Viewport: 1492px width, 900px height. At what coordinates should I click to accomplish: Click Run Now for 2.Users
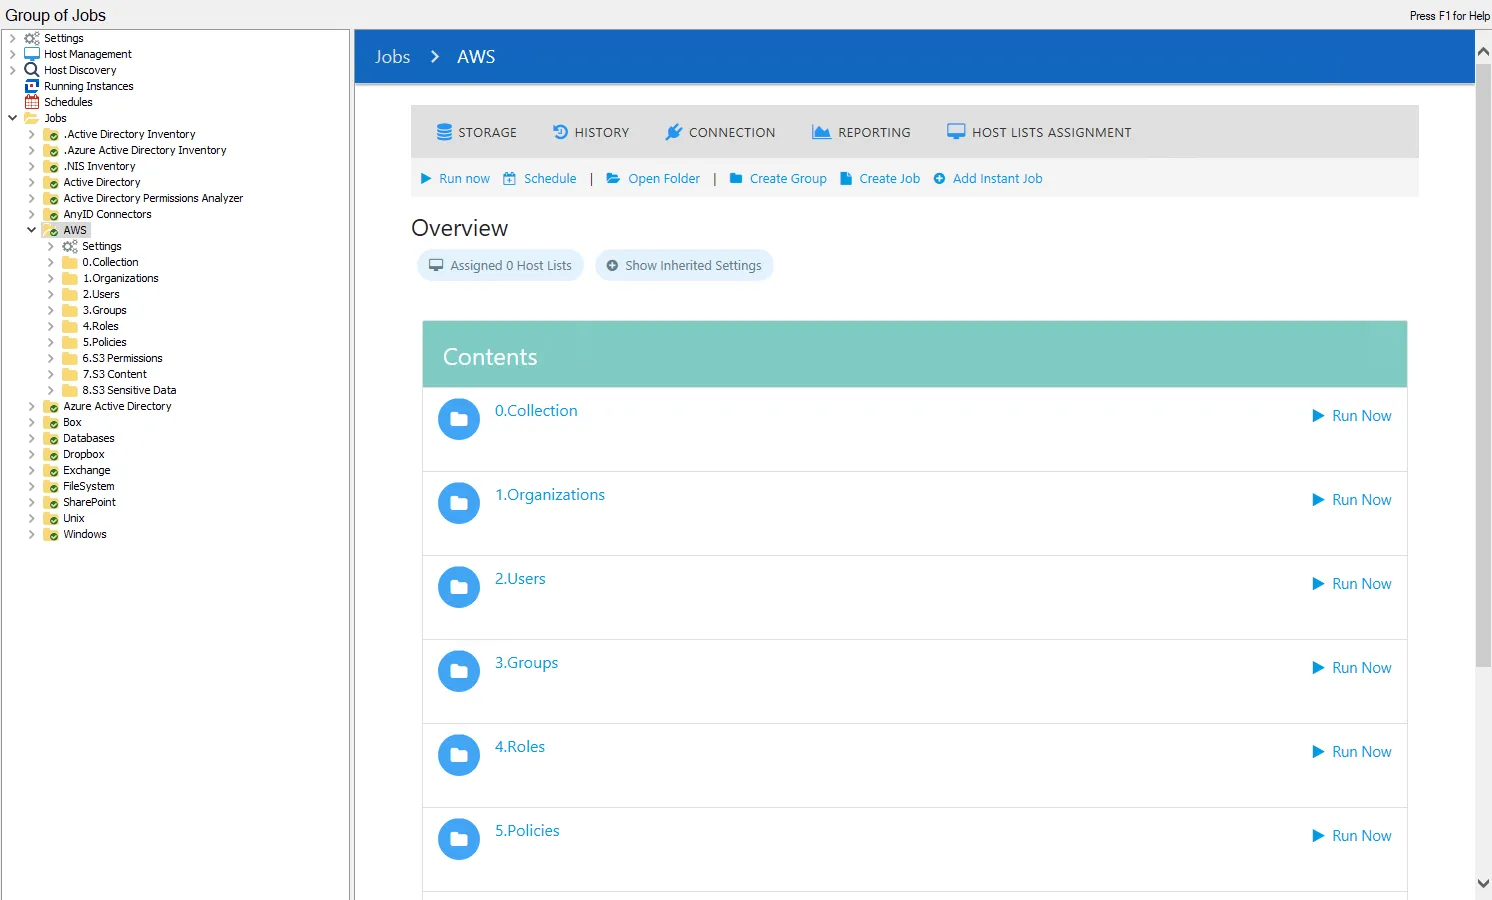(x=1352, y=584)
